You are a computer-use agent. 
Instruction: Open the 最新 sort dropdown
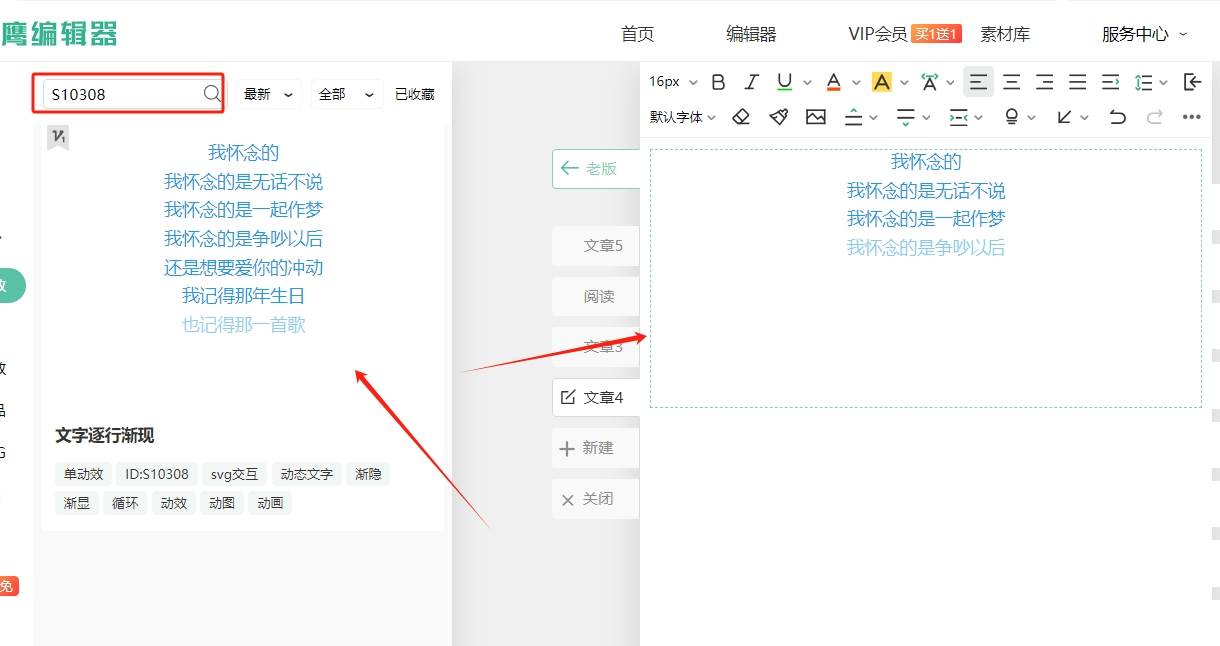268,94
